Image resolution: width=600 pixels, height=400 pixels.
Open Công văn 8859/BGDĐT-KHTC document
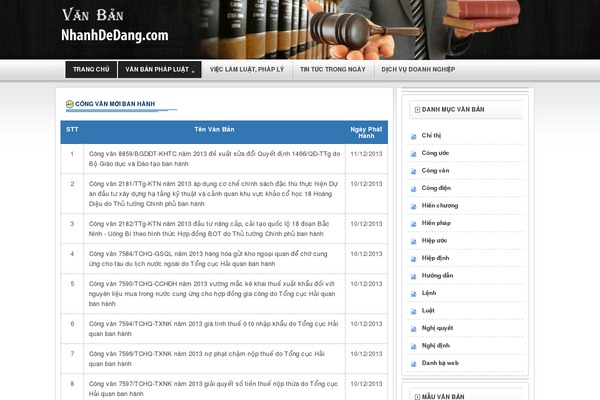coord(214,159)
